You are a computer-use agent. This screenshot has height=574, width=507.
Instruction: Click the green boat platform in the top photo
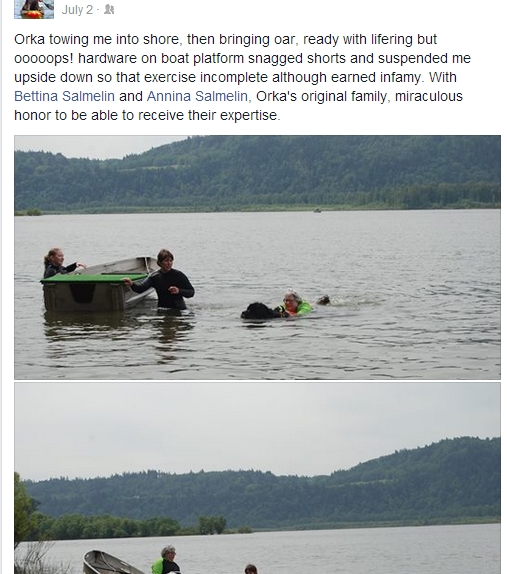coord(94,278)
